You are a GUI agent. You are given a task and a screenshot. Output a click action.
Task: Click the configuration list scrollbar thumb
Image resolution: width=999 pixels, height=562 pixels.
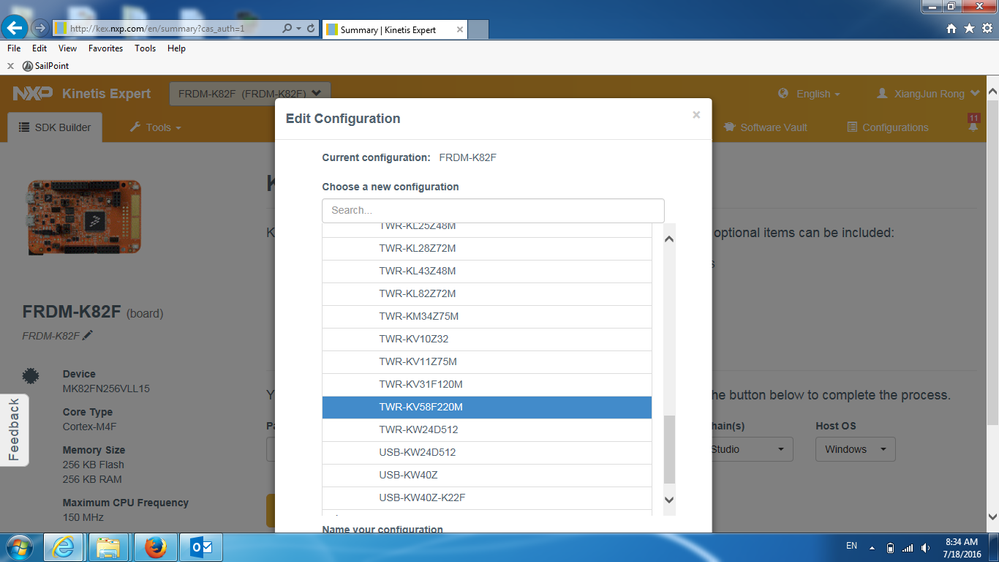[669, 449]
